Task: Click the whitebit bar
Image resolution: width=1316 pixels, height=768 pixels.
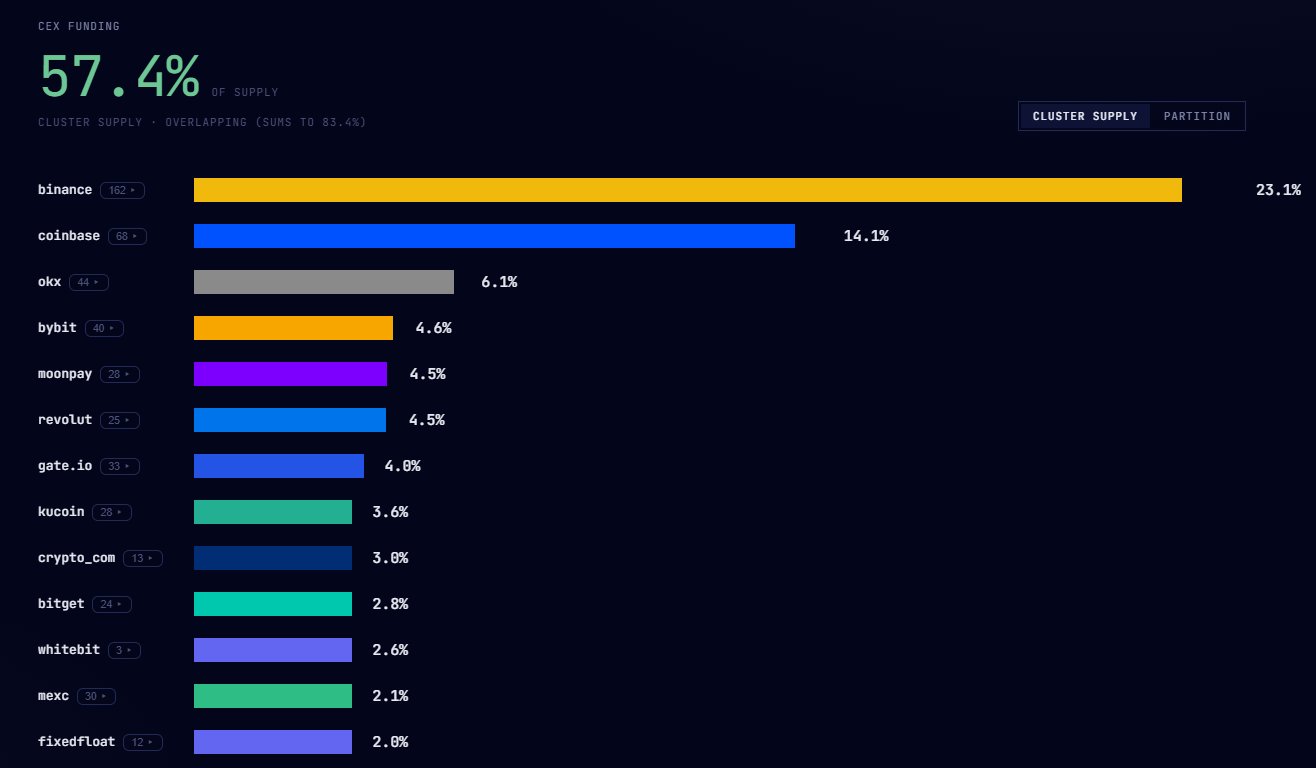Action: (x=273, y=650)
